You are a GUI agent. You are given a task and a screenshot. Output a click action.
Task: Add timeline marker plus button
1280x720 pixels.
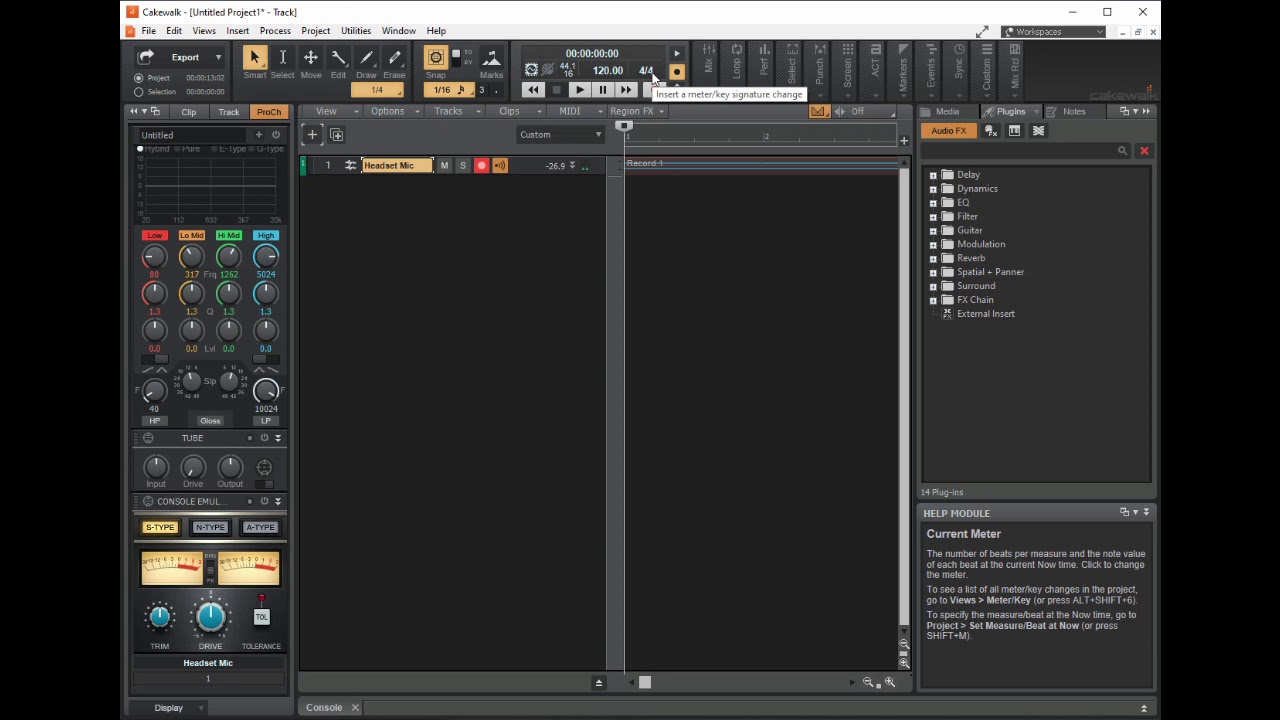coord(904,141)
